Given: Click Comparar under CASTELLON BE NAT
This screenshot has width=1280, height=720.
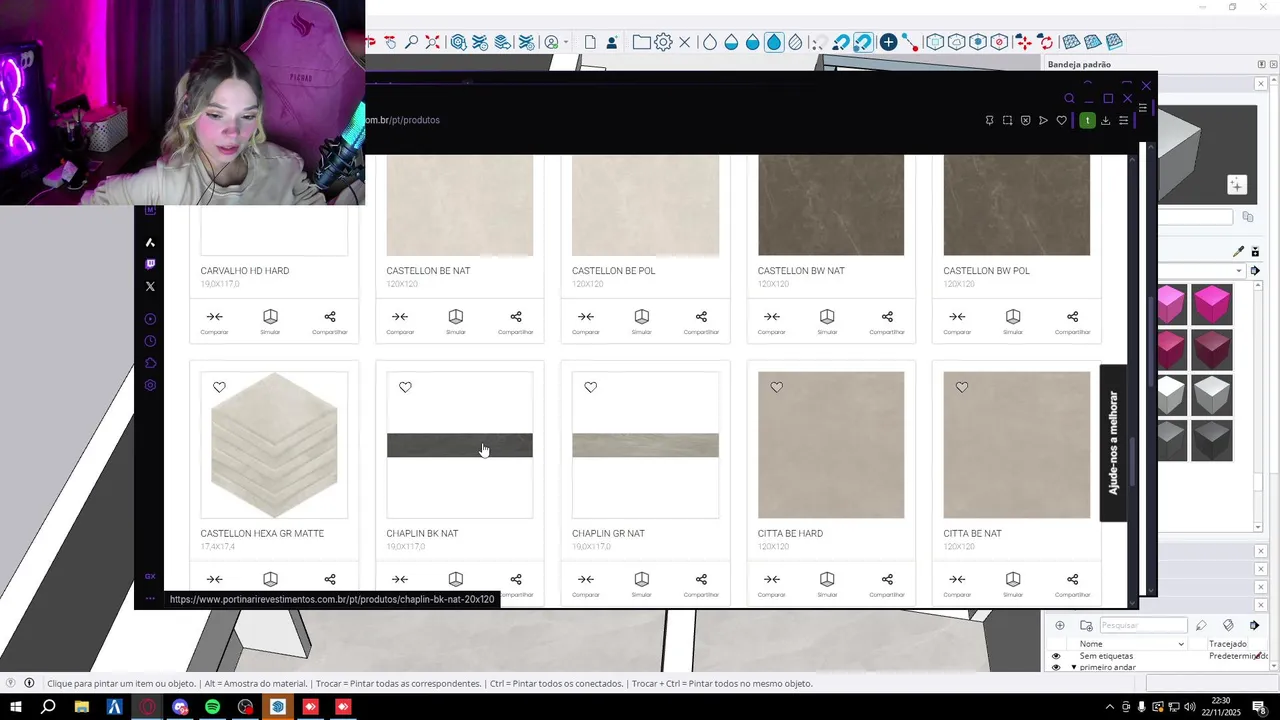Looking at the screenshot, I should click(400, 321).
